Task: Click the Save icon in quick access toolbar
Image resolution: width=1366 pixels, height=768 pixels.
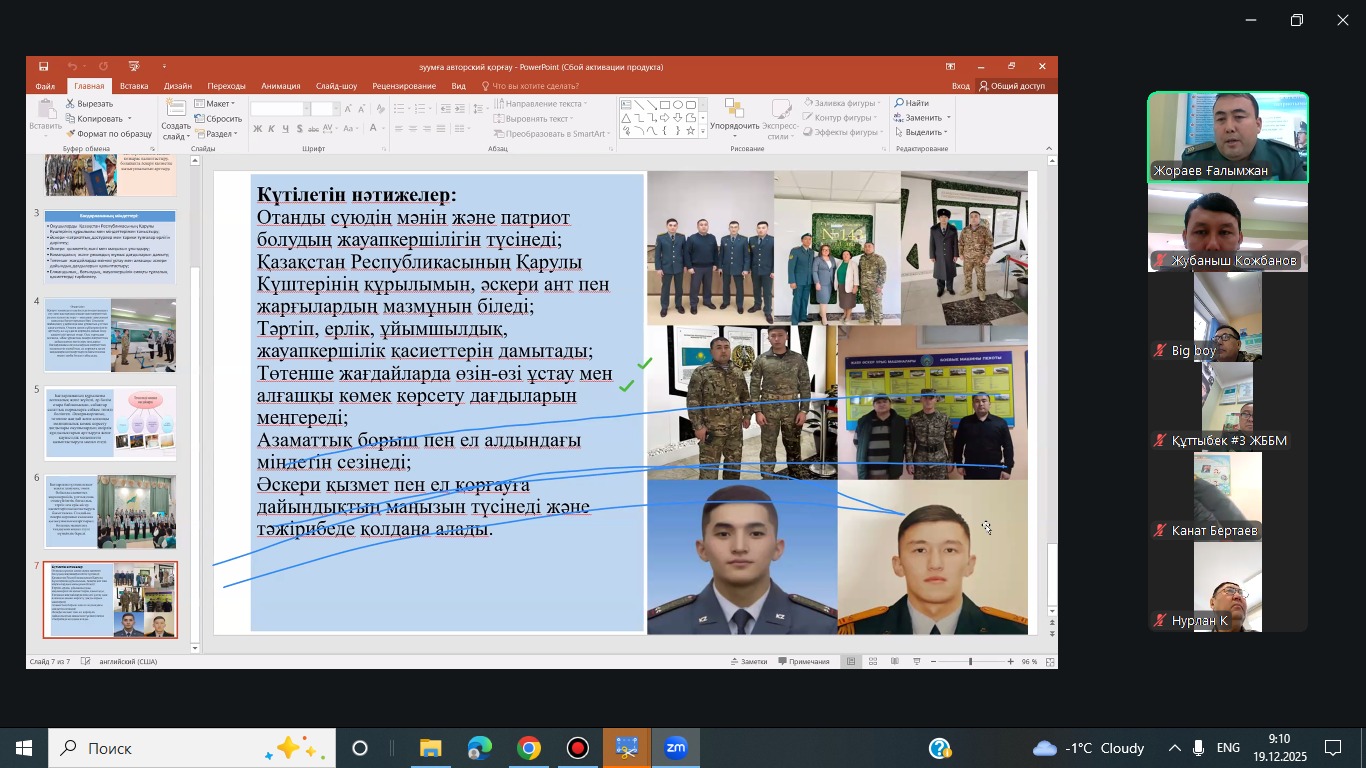Action: (44, 67)
